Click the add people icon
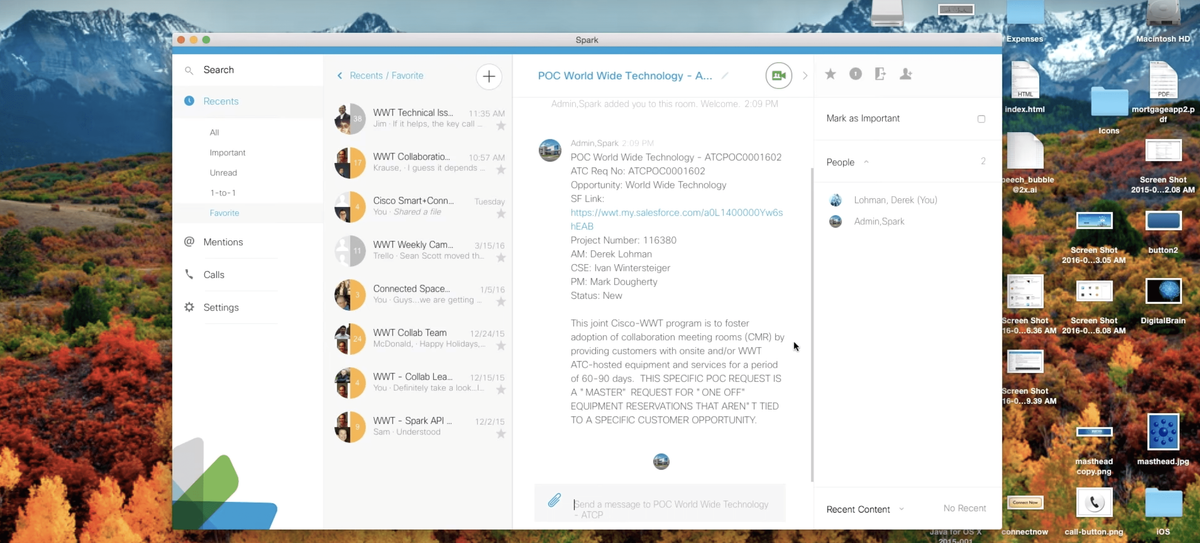 click(x=906, y=74)
